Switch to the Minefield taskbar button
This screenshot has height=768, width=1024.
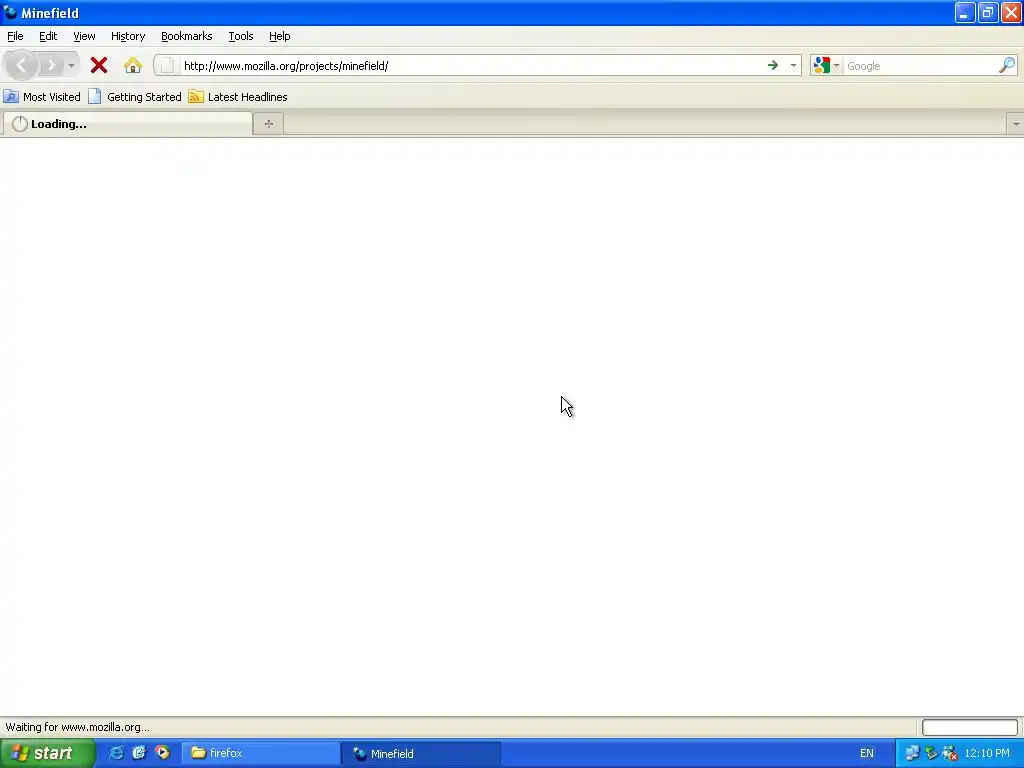[421, 754]
